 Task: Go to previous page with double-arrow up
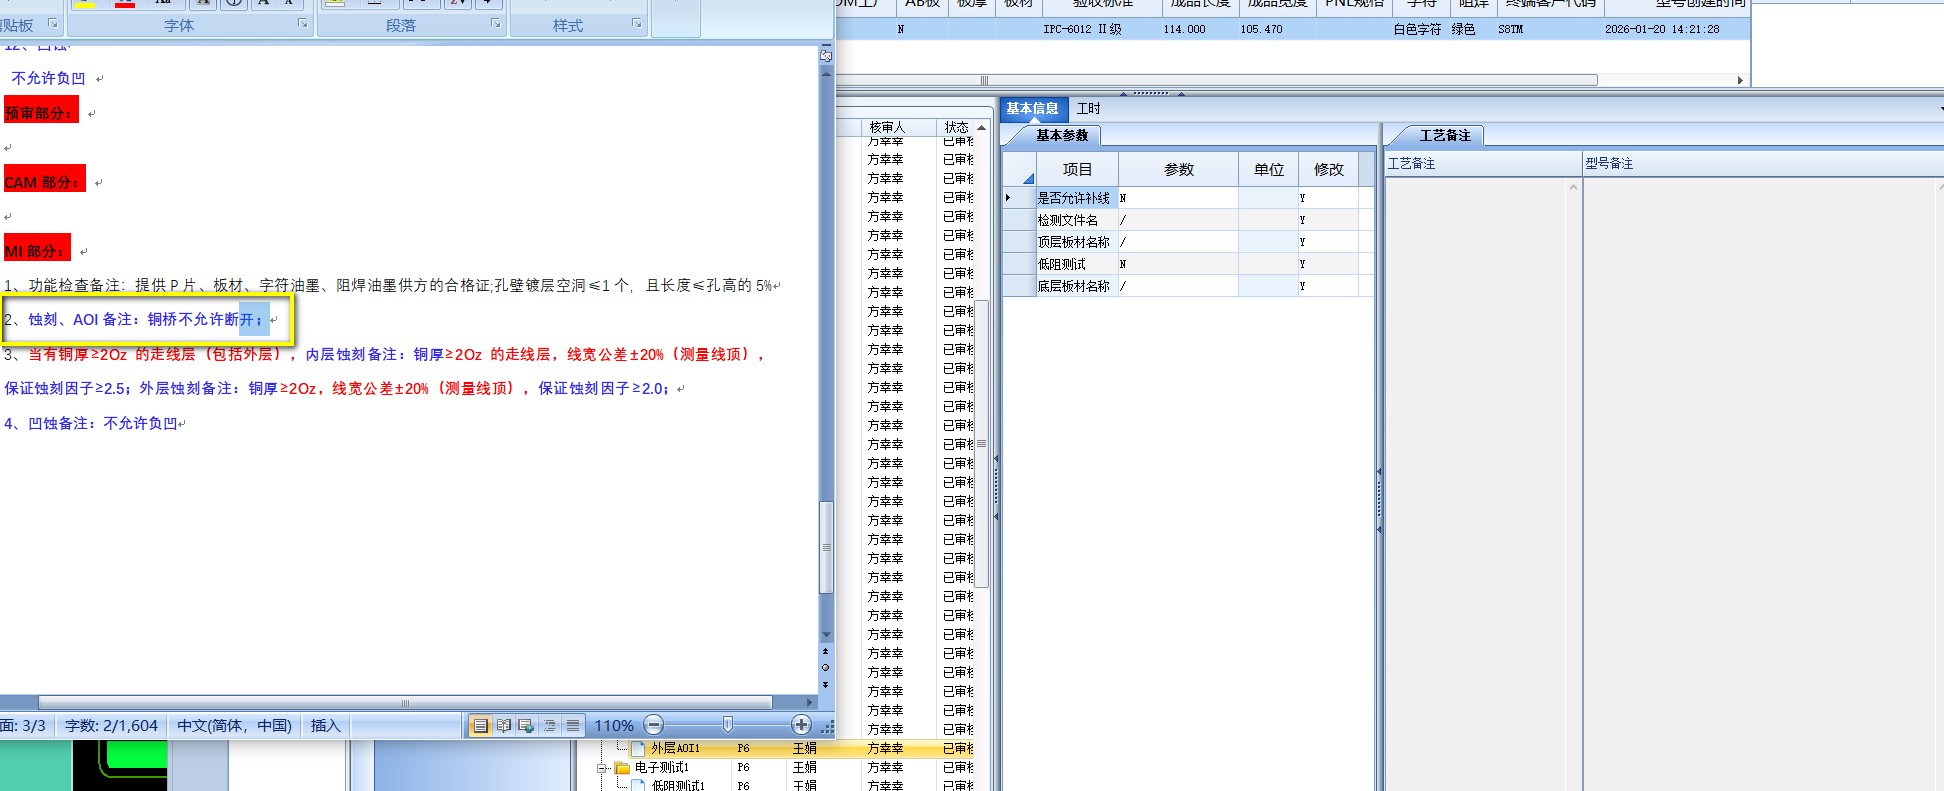(825, 652)
